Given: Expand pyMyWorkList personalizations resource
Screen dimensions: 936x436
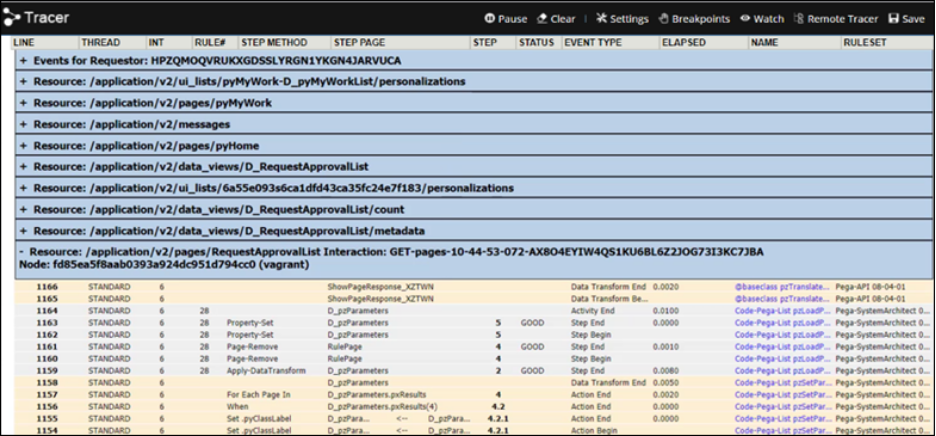Looking at the screenshot, I should pos(24,81).
